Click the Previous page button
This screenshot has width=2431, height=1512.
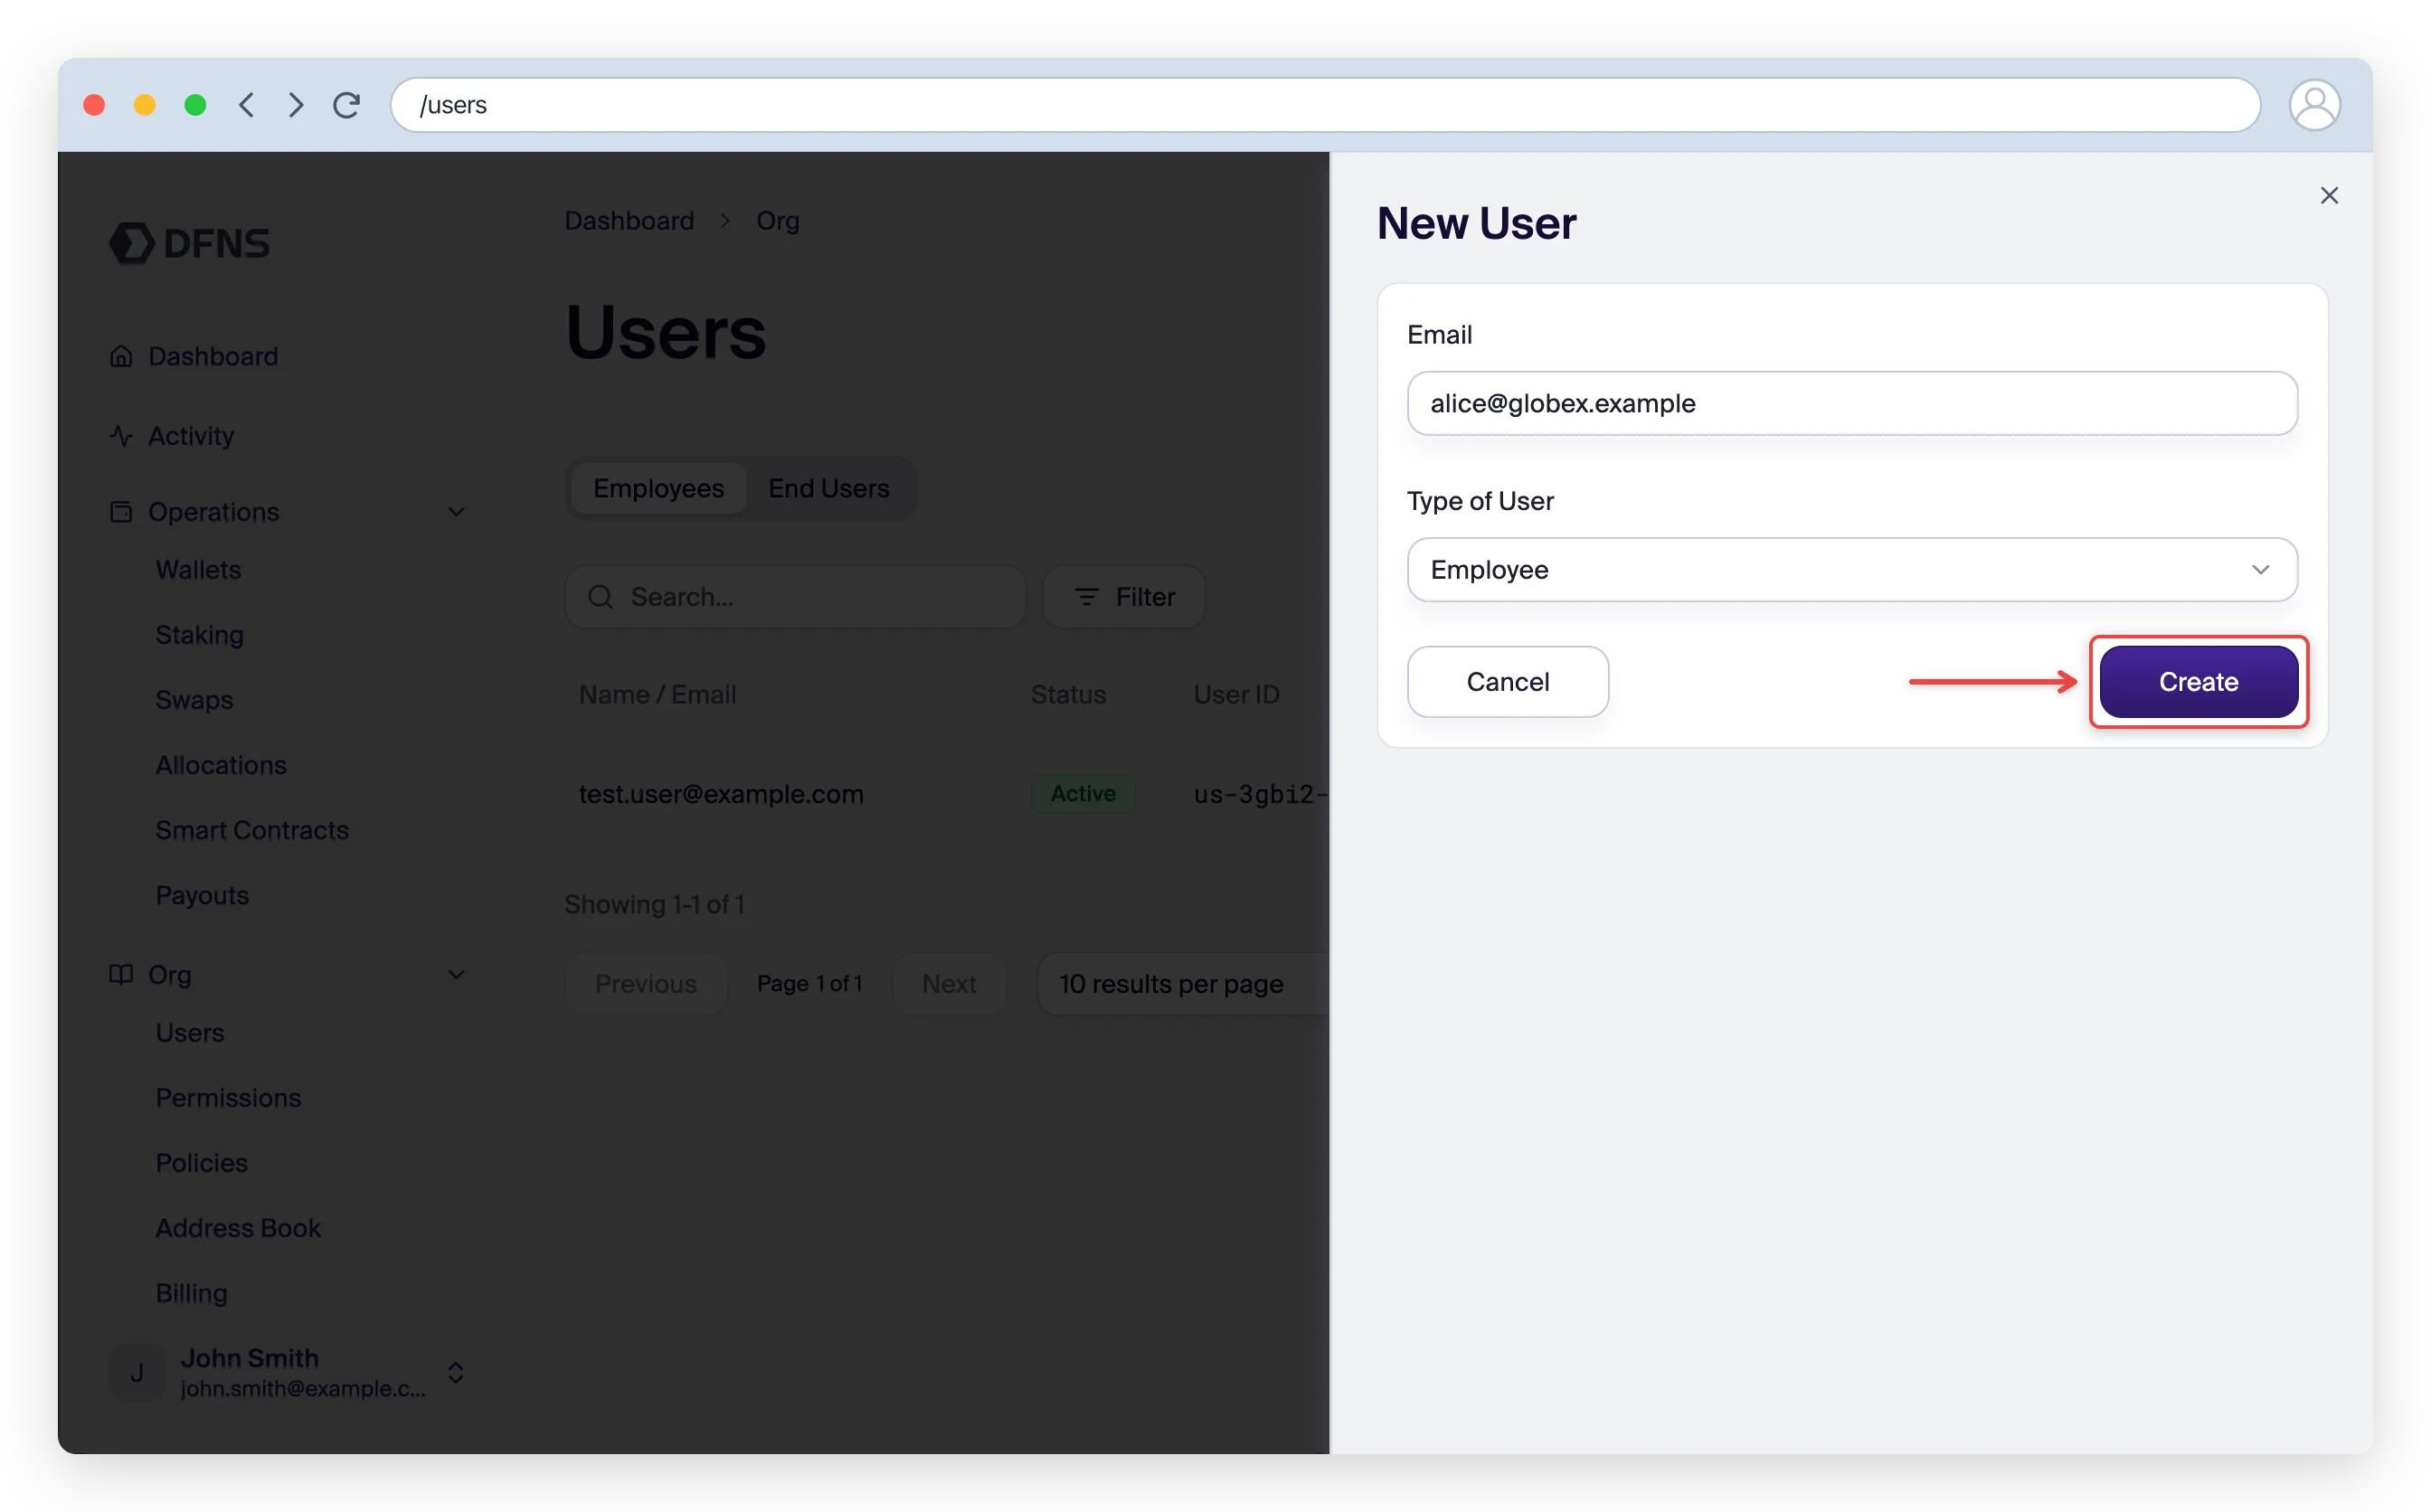click(645, 984)
